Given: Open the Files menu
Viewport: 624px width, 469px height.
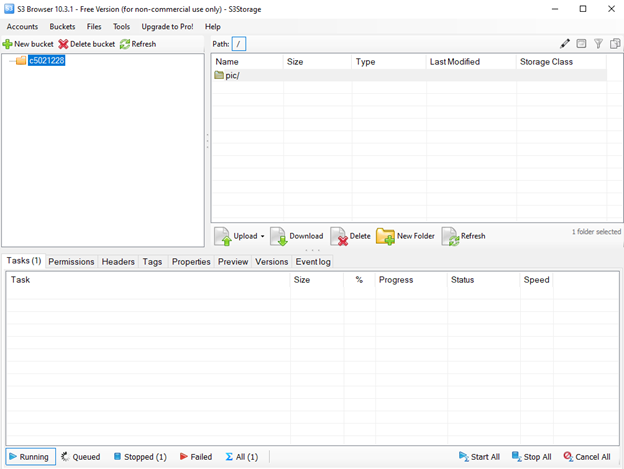Looking at the screenshot, I should [x=94, y=27].
